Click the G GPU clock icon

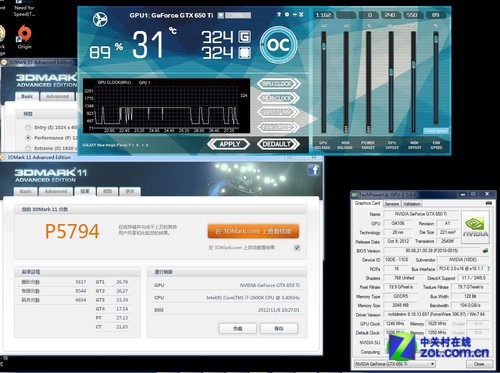tap(245, 37)
